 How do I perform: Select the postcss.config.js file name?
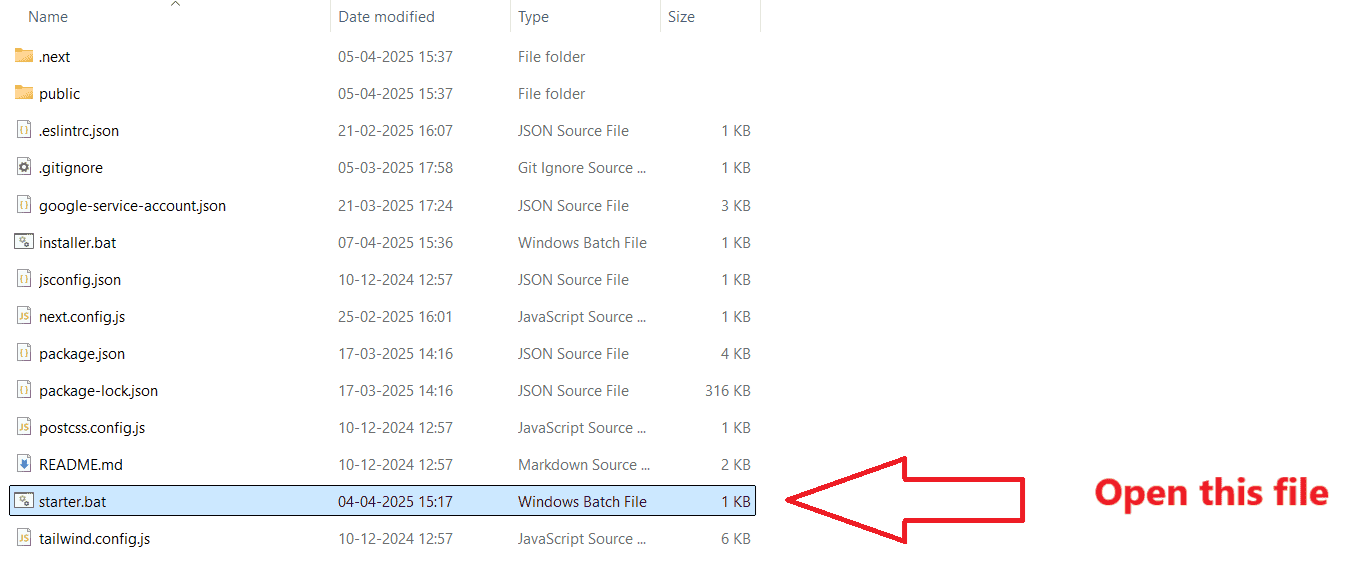coord(92,428)
